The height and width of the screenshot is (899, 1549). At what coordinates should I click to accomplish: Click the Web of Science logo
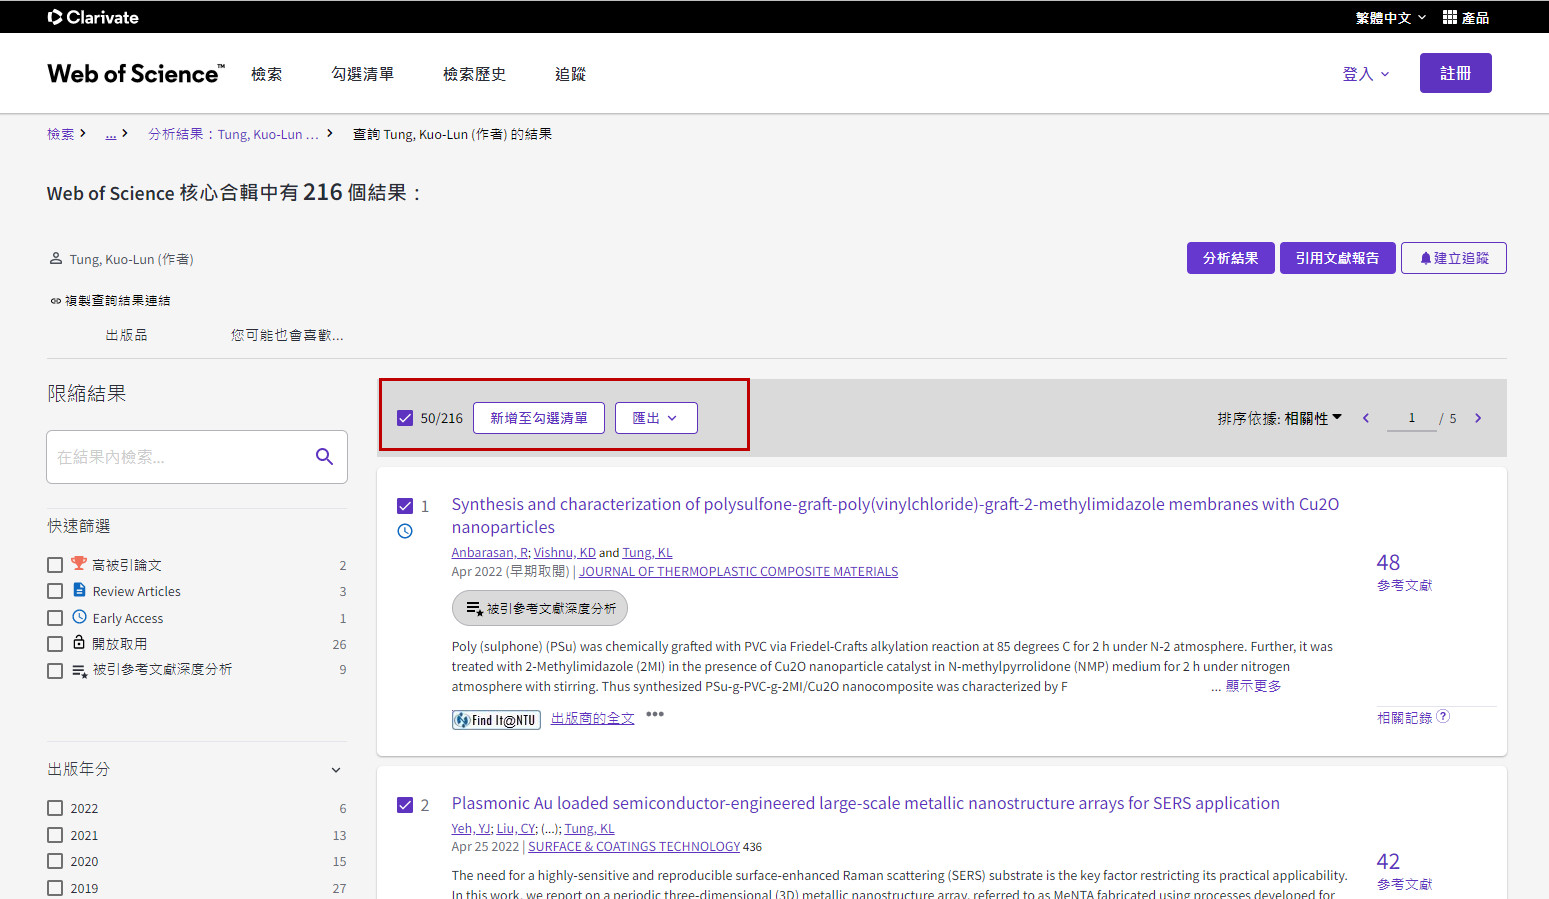click(136, 73)
